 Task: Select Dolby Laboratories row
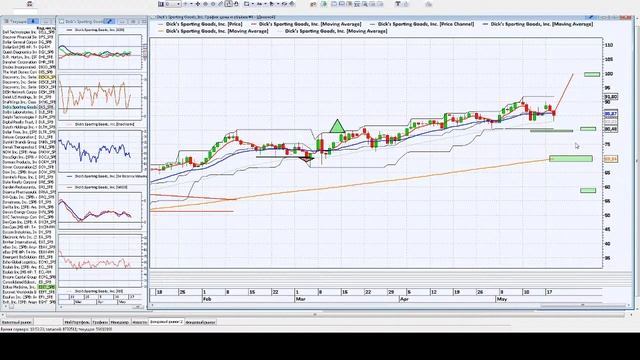click(x=28, y=112)
